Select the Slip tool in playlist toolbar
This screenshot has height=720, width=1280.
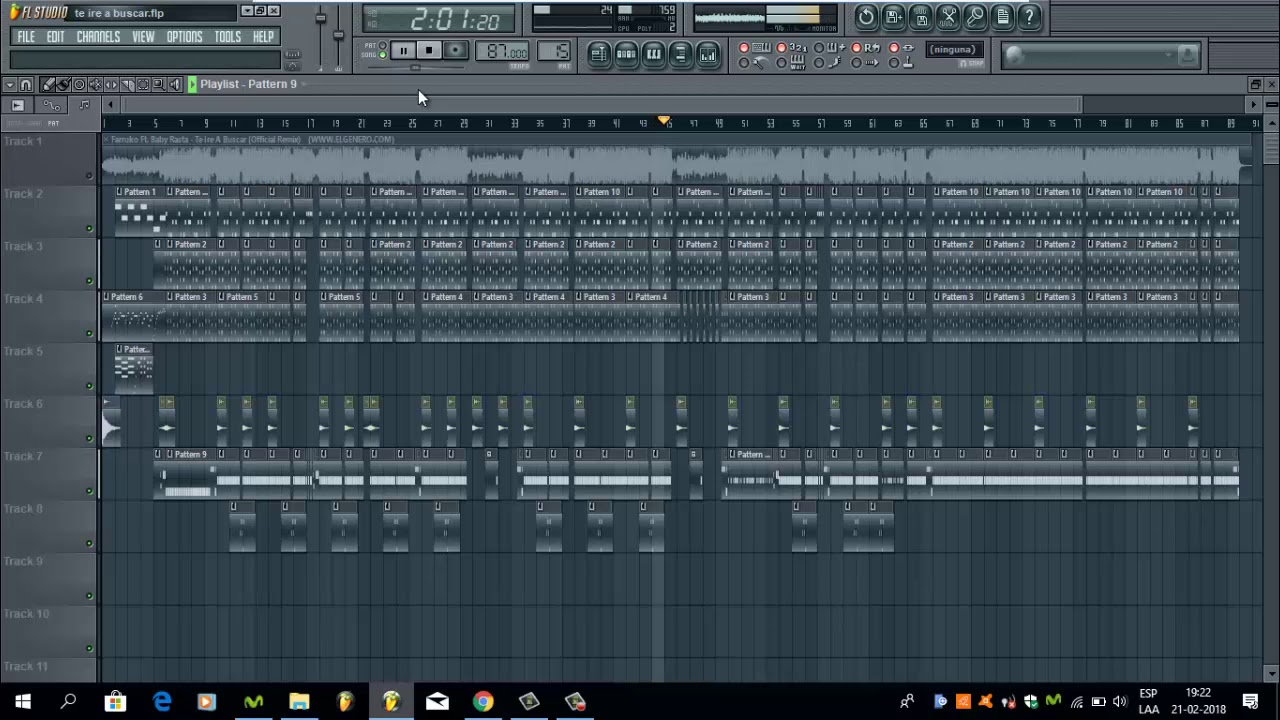(111, 85)
